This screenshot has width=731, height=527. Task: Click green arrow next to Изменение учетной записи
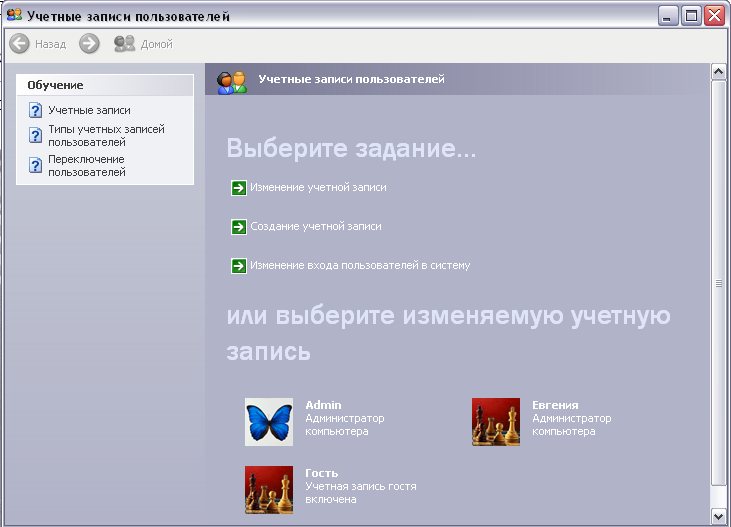pos(239,188)
